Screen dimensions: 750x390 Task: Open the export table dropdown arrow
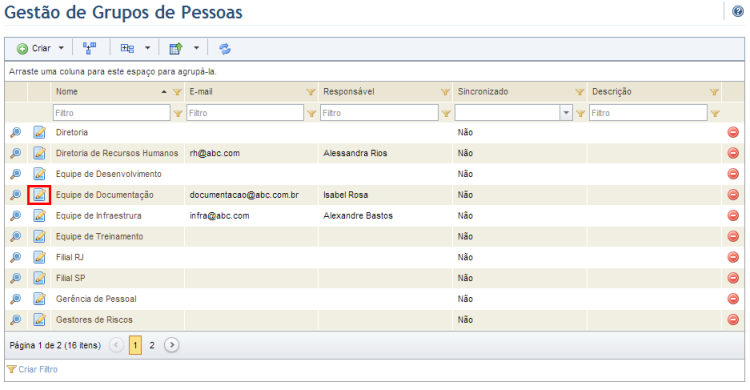pyautogui.click(x=196, y=48)
